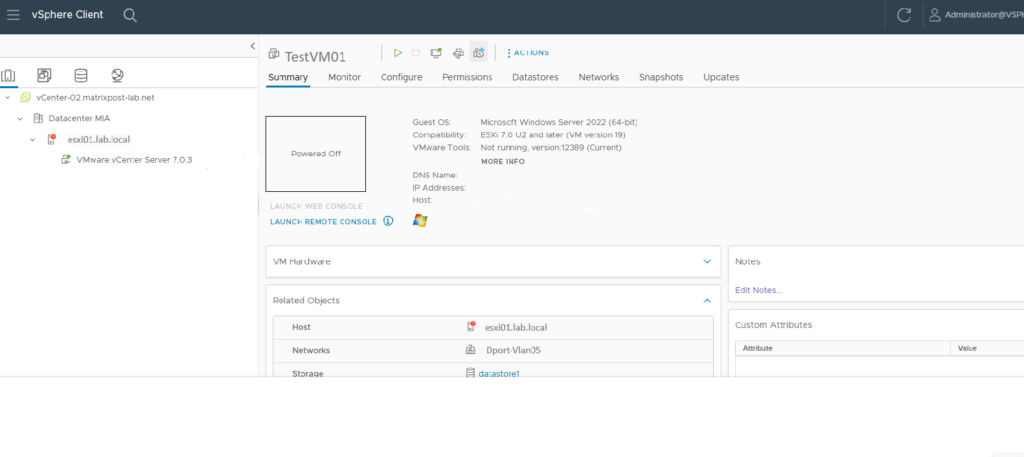
Task: Open the Networking inventory view icon
Action: tap(117, 75)
